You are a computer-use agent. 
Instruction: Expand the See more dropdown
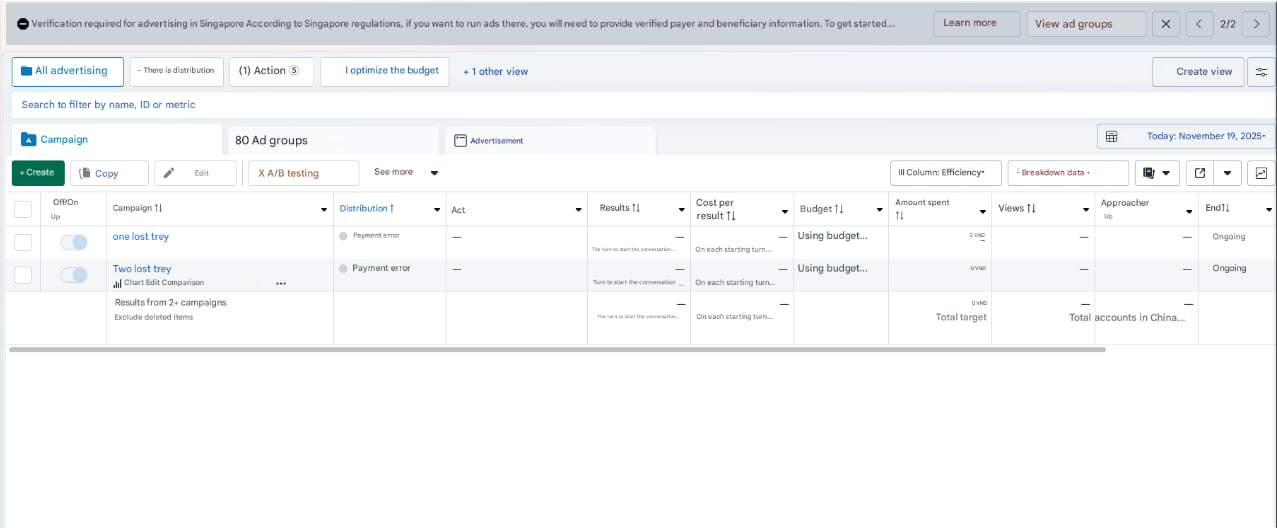tap(406, 172)
